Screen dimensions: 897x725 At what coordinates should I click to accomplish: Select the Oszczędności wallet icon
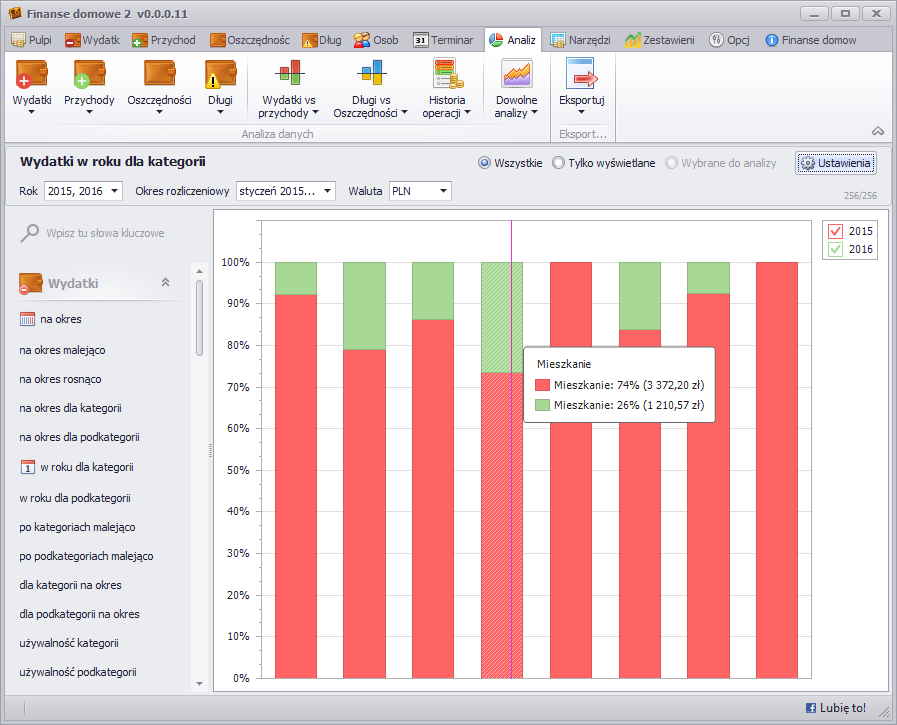(x=159, y=75)
